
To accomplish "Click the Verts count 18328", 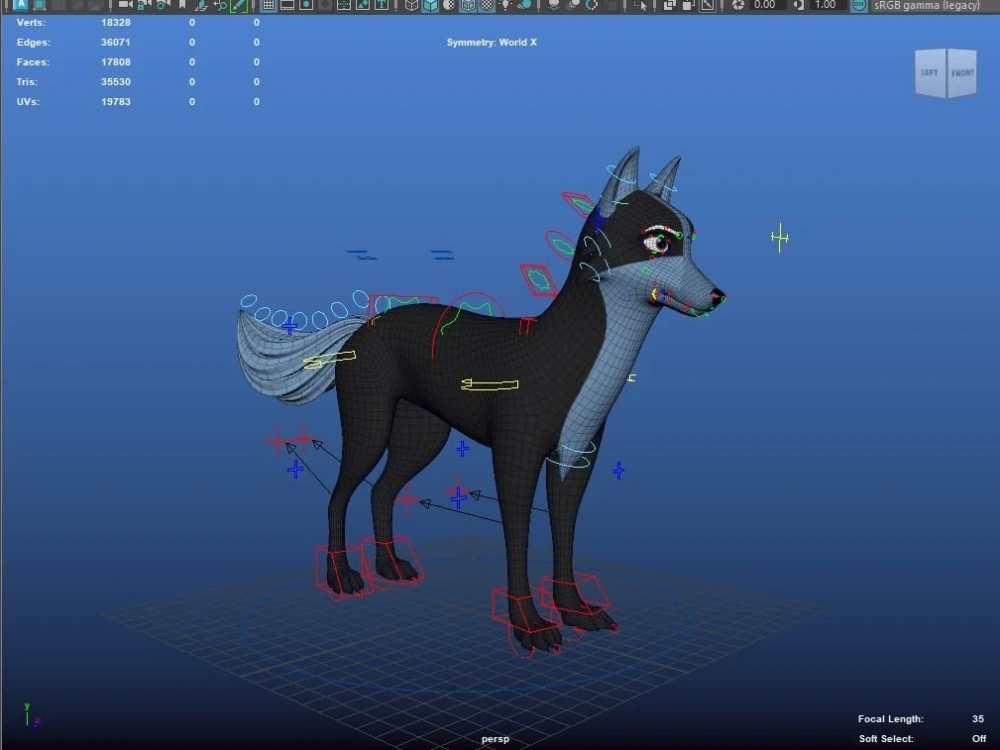I will 115,22.
